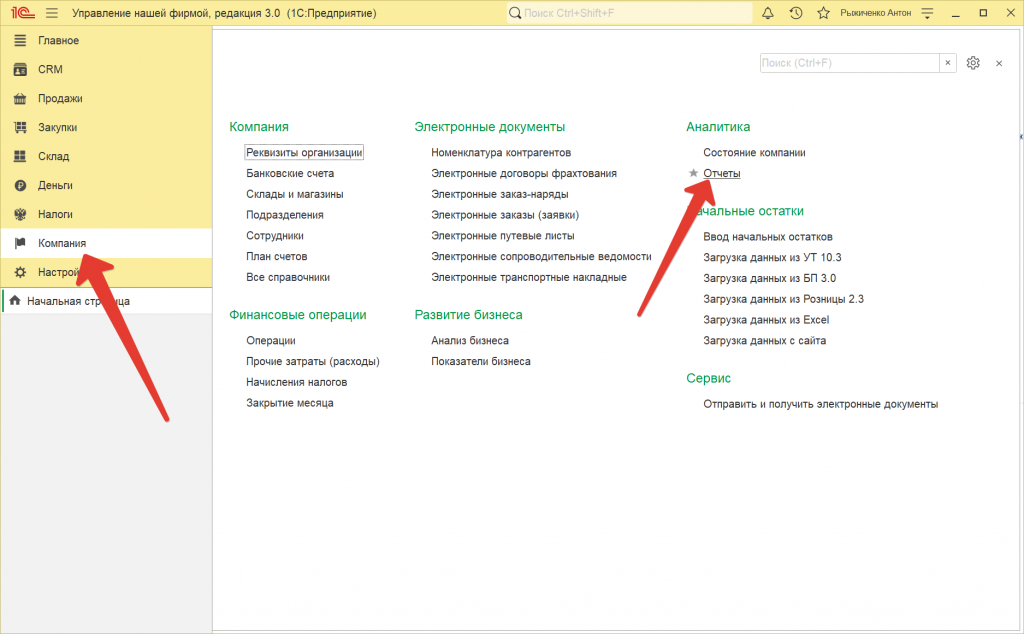Click the Продажи basket icon

(19, 99)
